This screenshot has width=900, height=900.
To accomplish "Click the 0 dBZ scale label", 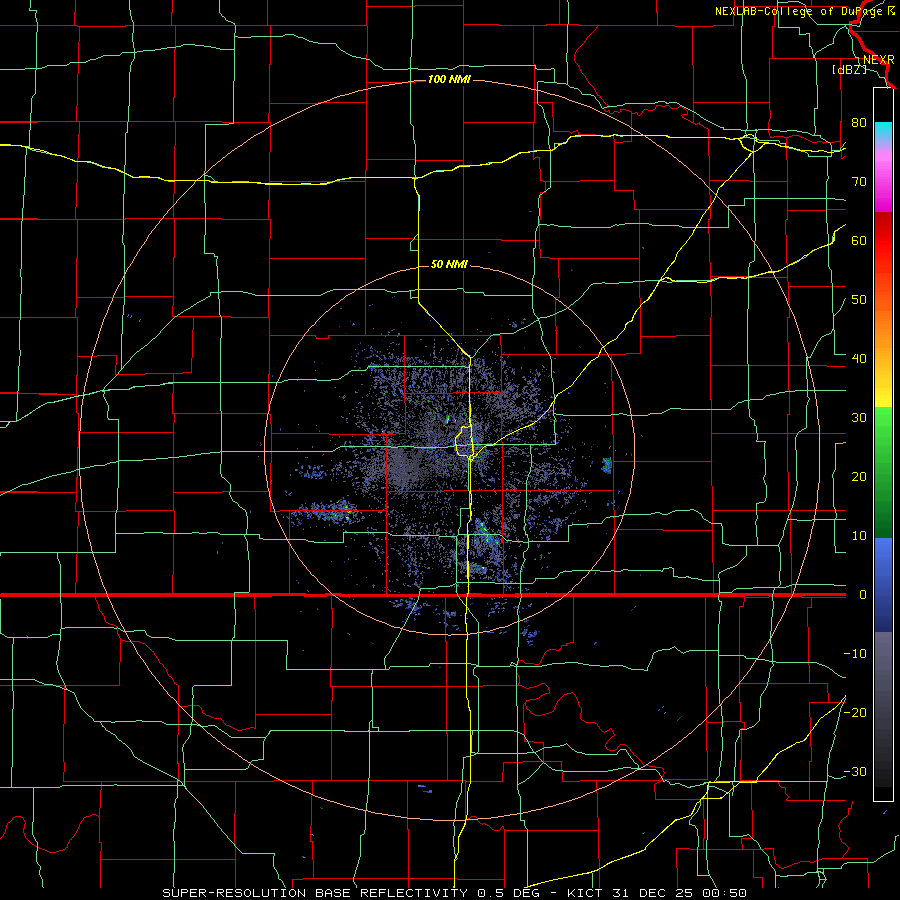I will (862, 595).
